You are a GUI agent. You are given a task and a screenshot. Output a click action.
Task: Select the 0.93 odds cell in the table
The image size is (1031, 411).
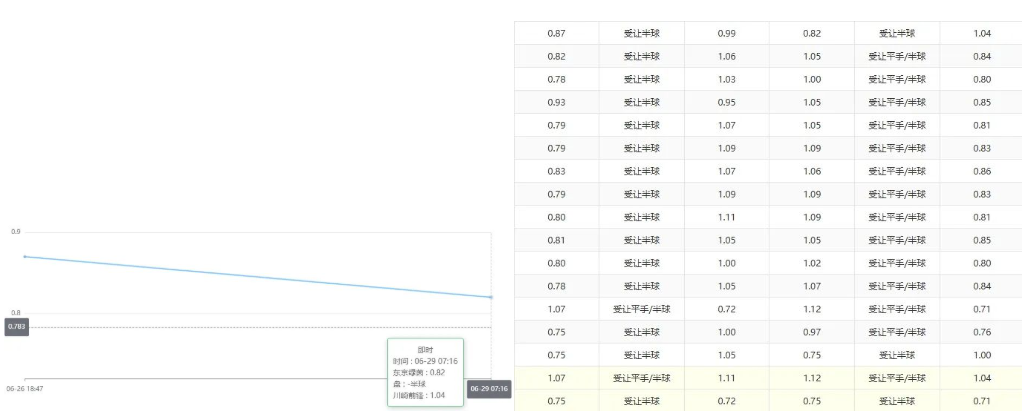[x=556, y=103]
